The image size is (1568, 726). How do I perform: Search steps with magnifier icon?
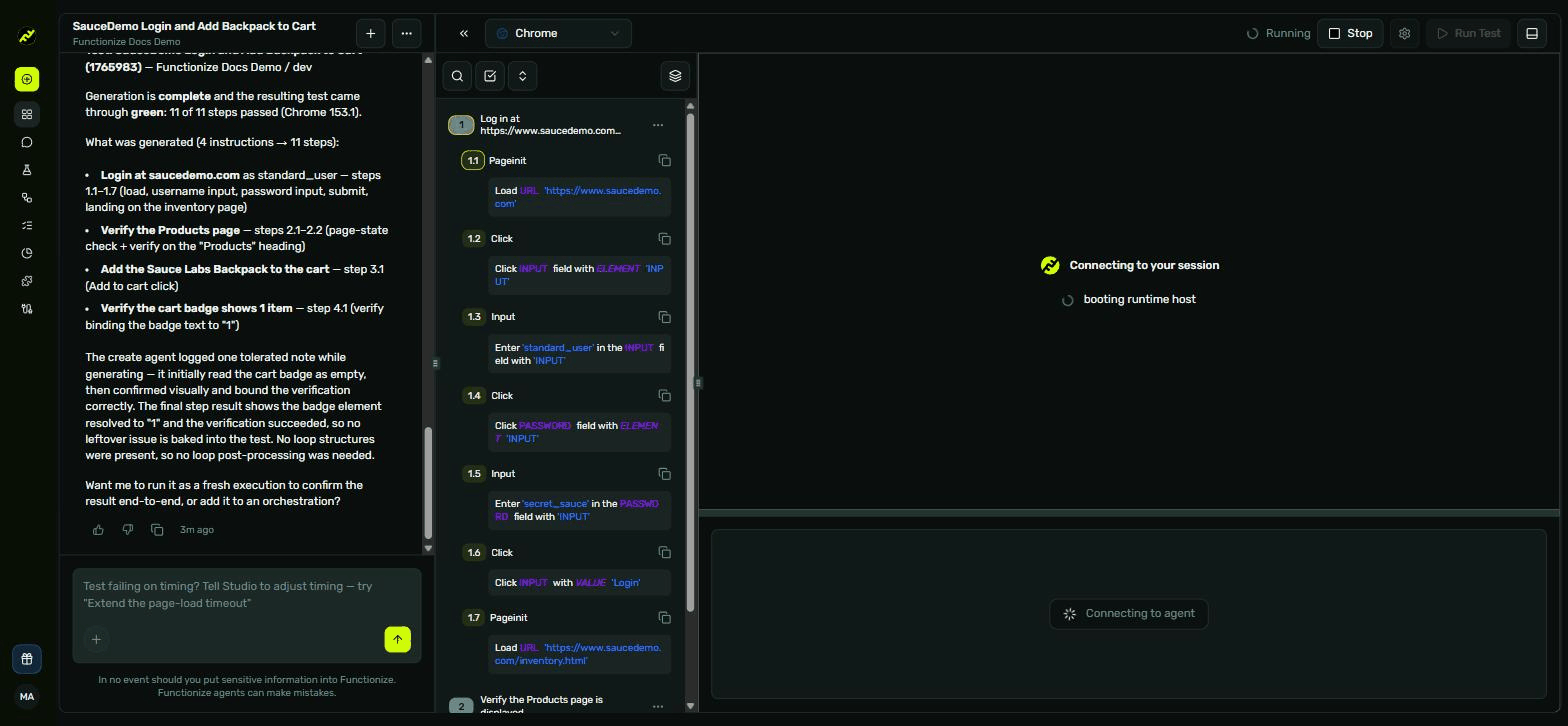click(457, 76)
